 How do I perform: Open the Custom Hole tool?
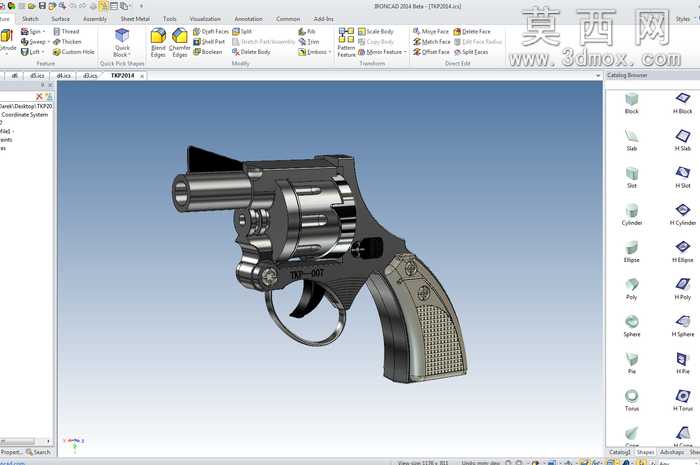74,52
